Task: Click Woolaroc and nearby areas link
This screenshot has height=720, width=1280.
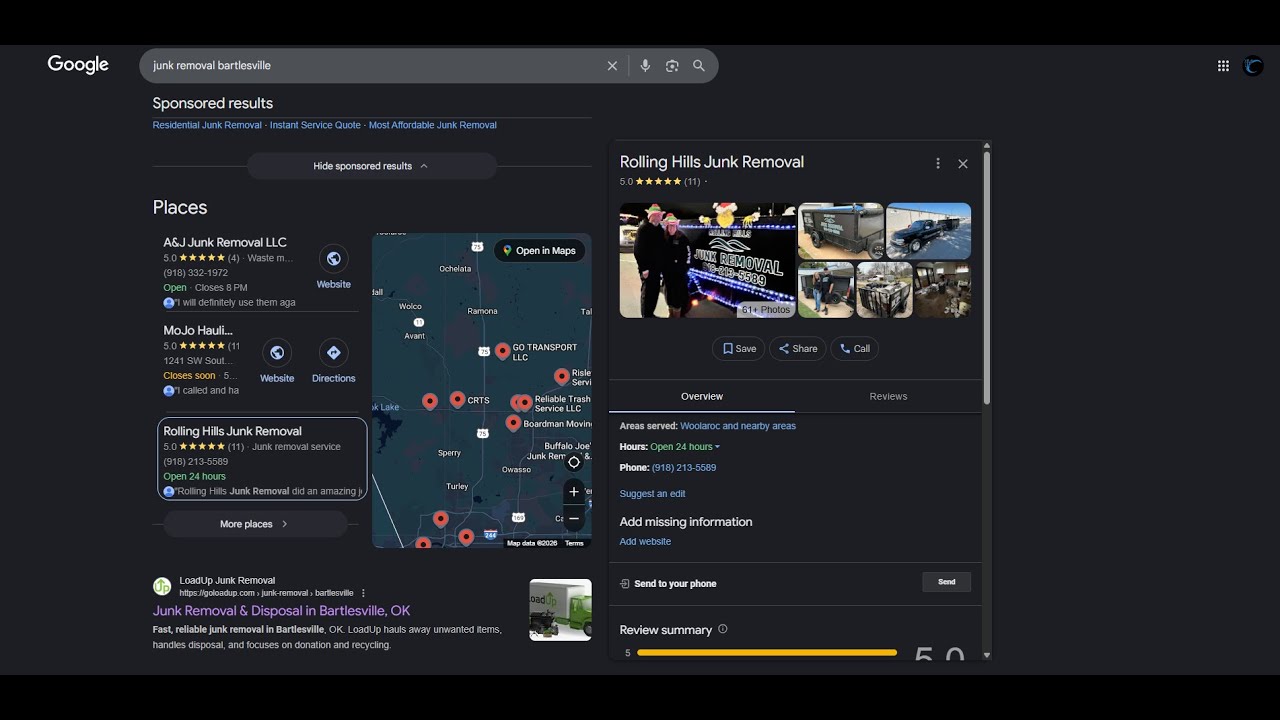Action: (738, 426)
